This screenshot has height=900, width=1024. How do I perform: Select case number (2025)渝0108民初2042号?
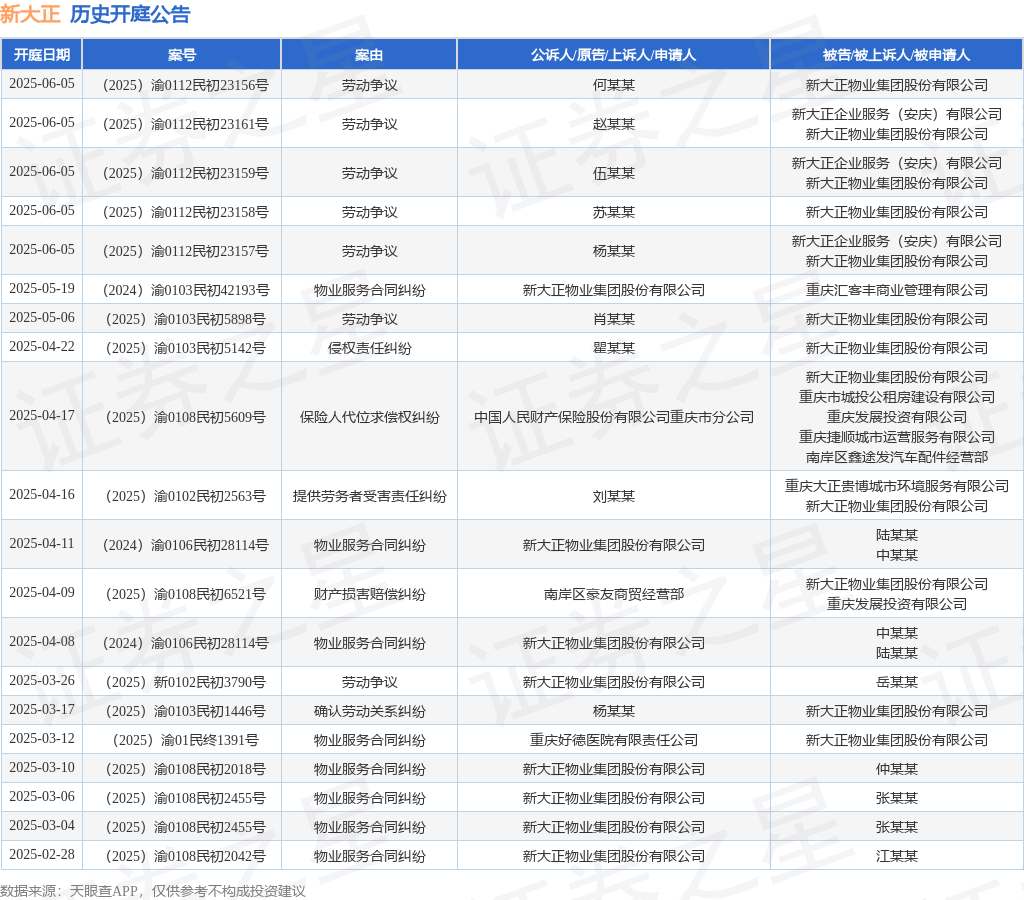coord(185,856)
